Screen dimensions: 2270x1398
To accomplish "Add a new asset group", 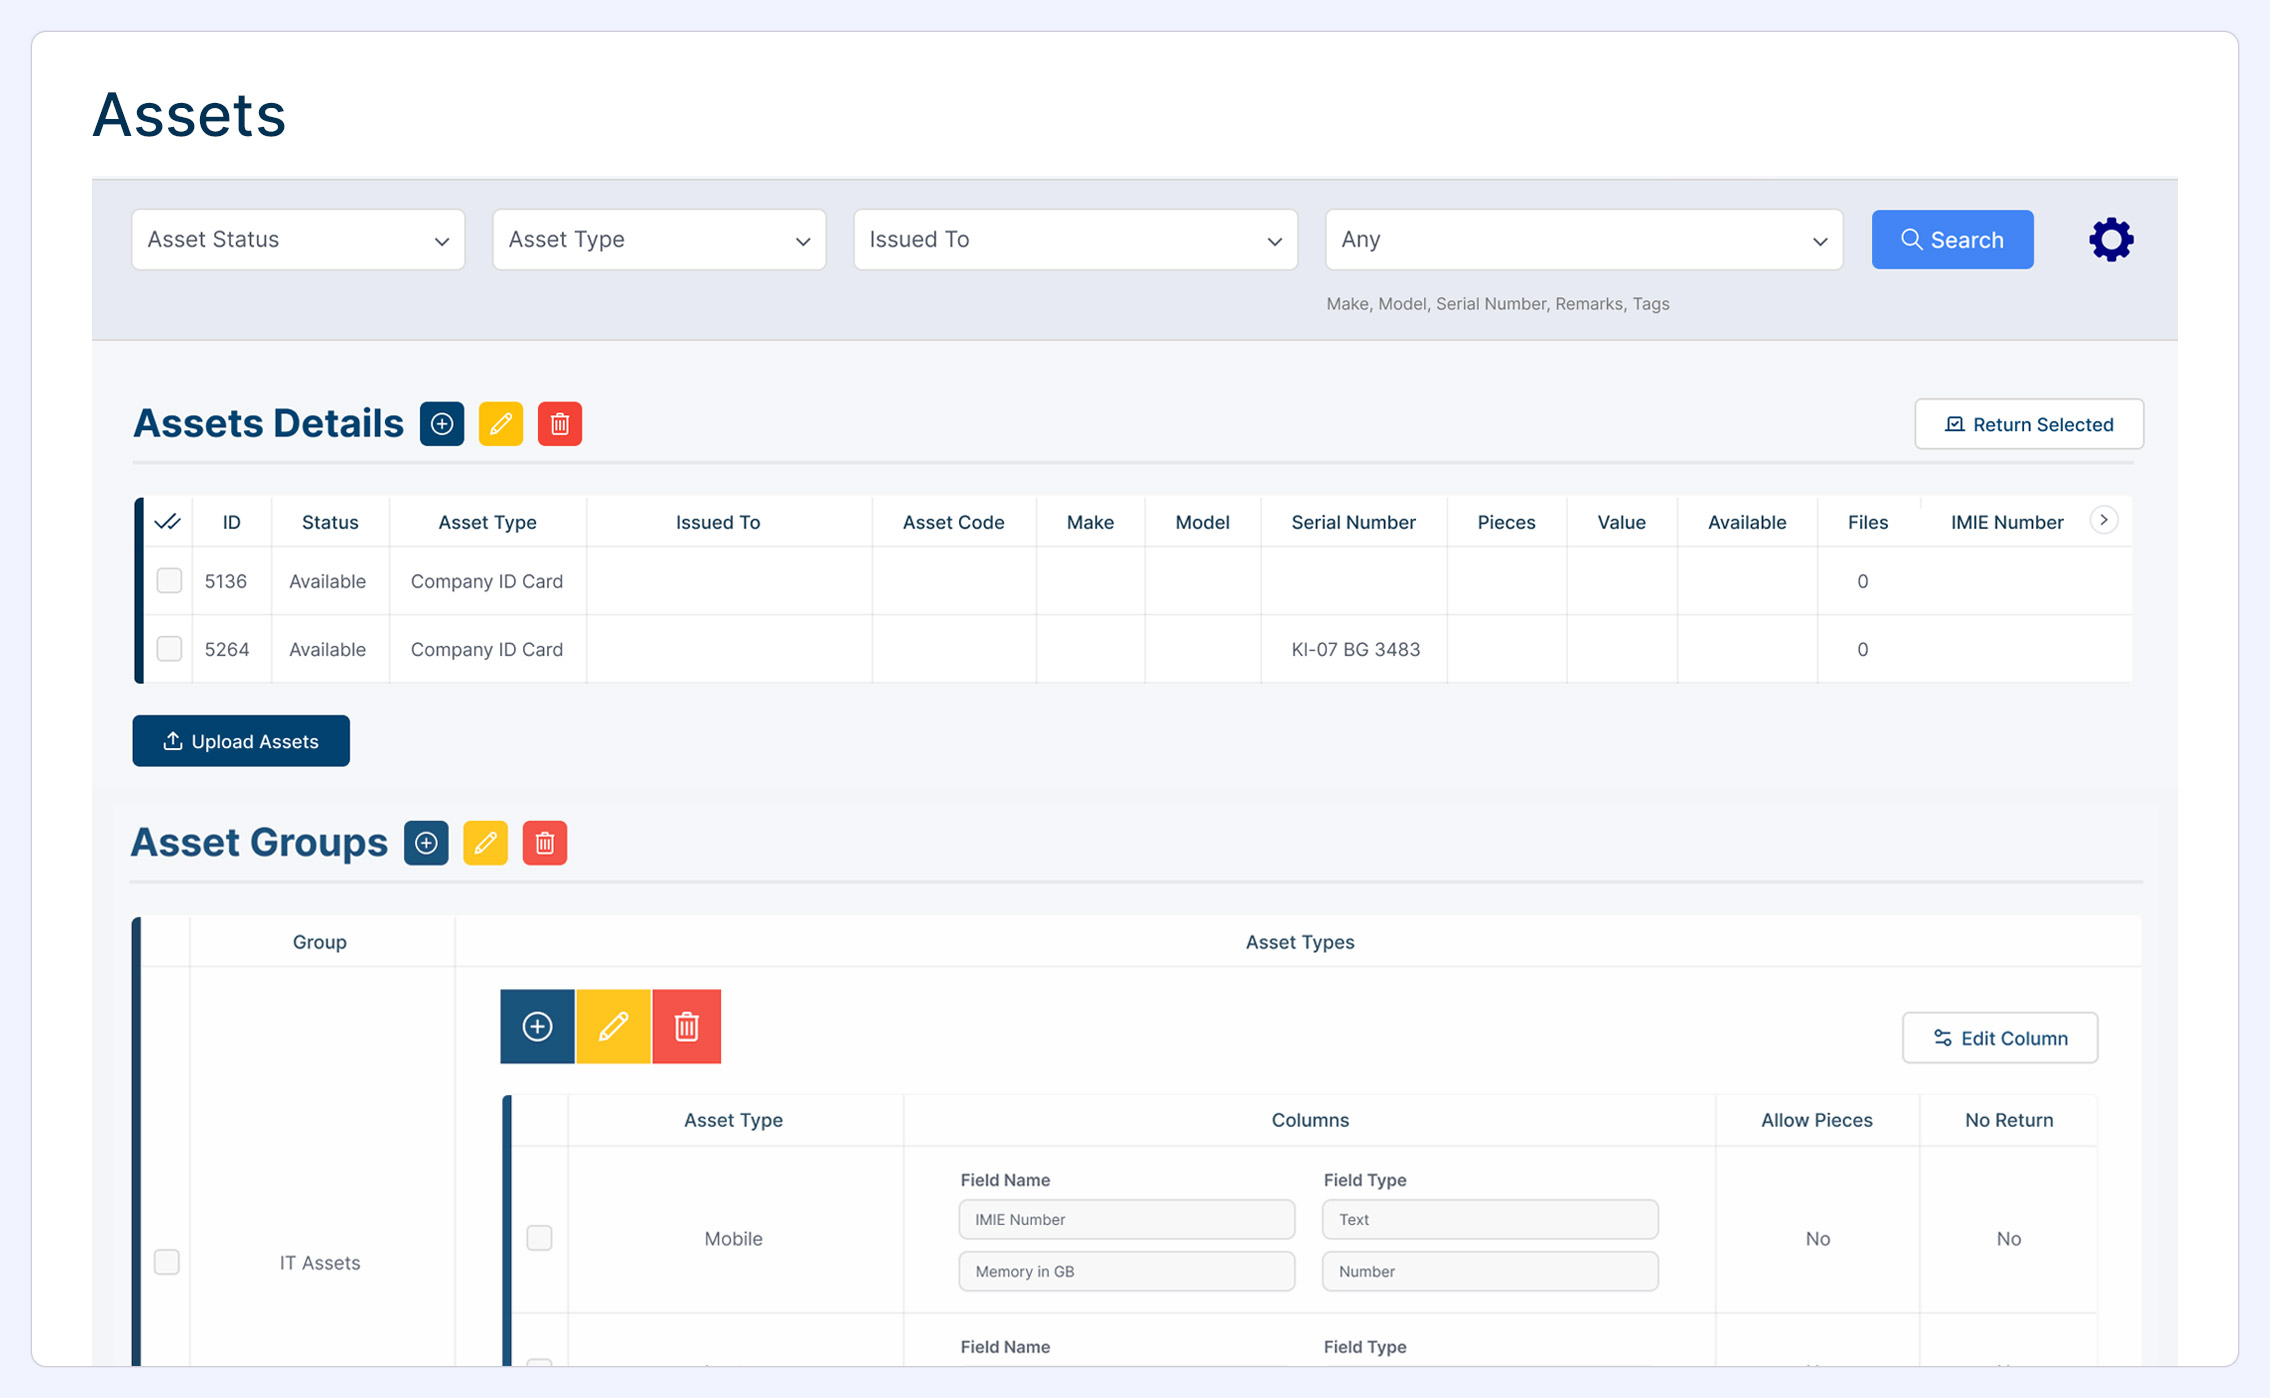I will pyautogui.click(x=426, y=843).
